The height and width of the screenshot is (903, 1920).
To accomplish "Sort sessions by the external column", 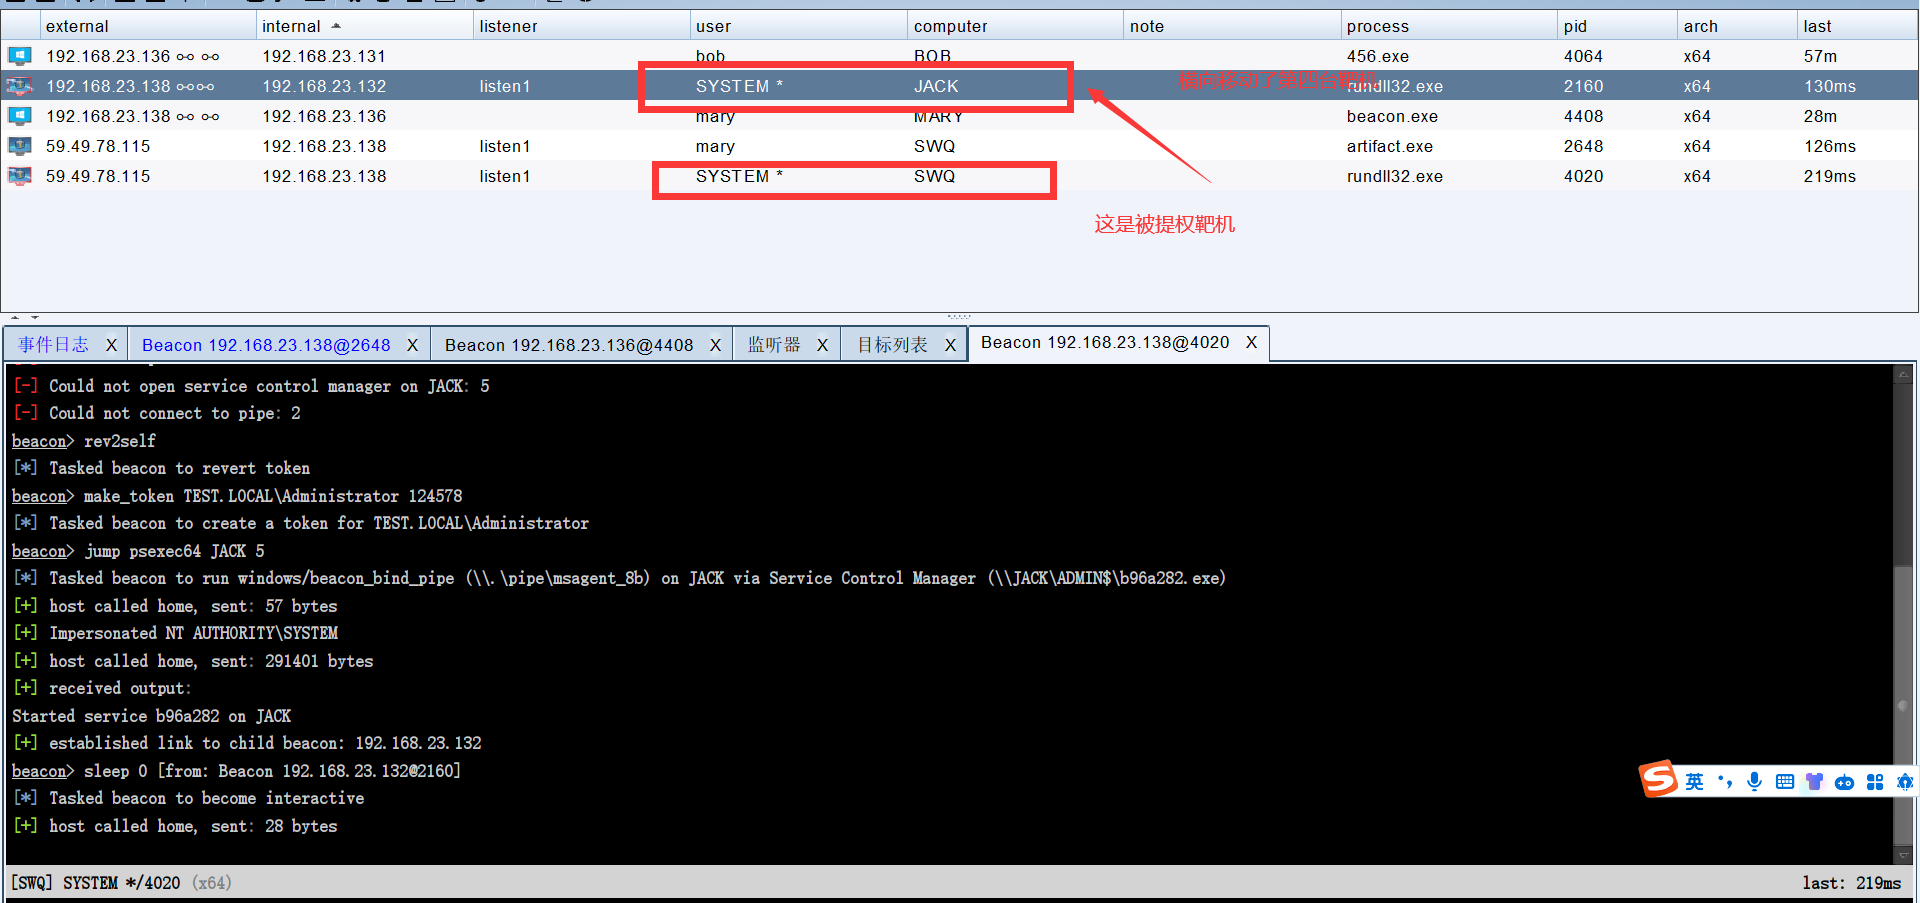I will tap(147, 26).
